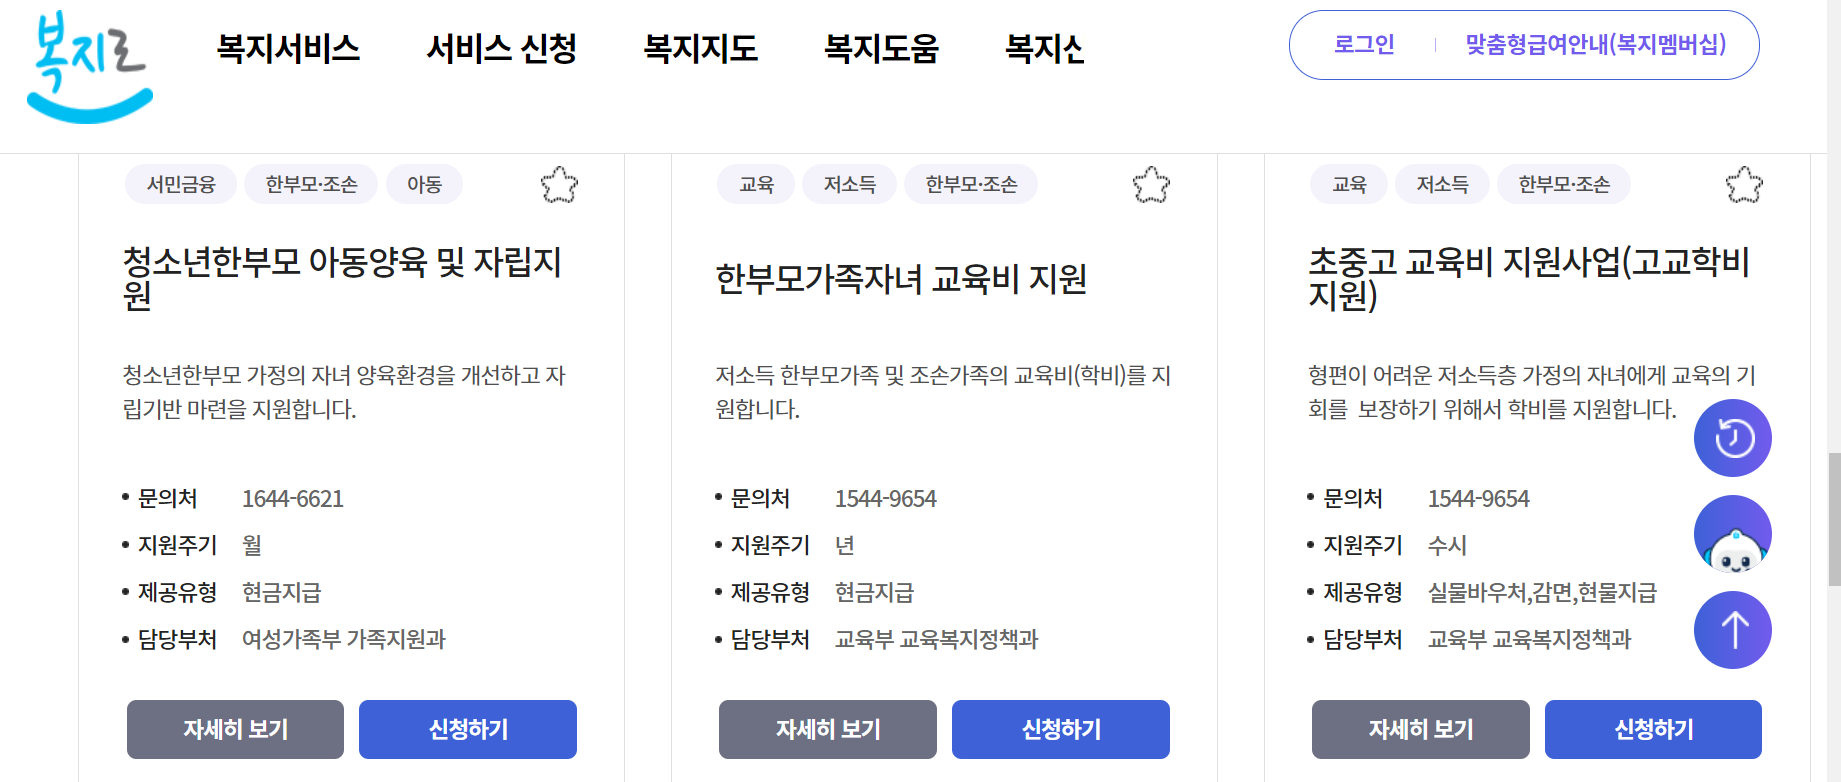Click 자세히 보기 on the 초중고 교육비 card

click(1419, 729)
